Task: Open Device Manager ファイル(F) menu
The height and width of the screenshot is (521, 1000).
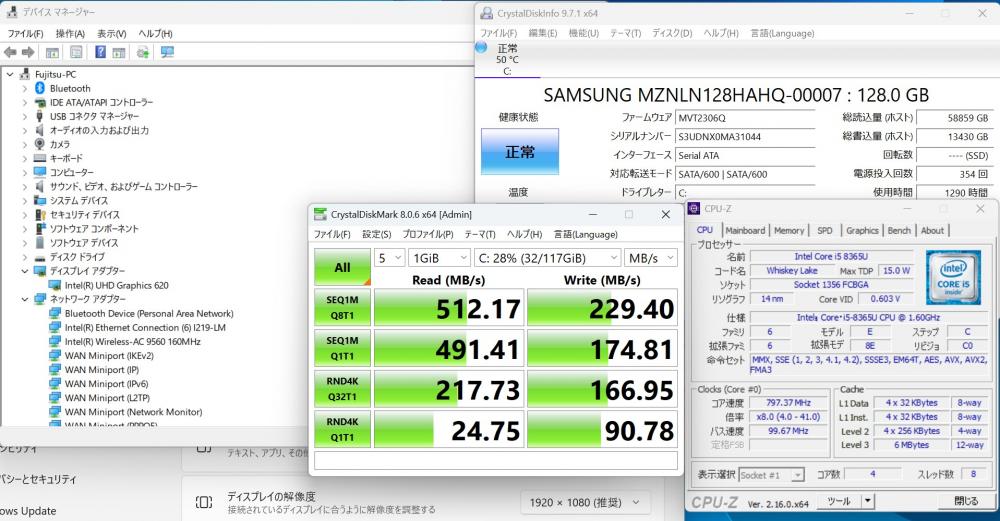Action: (x=26, y=33)
